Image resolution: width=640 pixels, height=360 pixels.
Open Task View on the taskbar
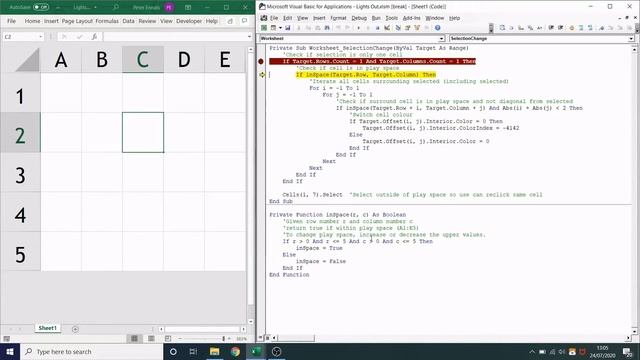click(193, 351)
